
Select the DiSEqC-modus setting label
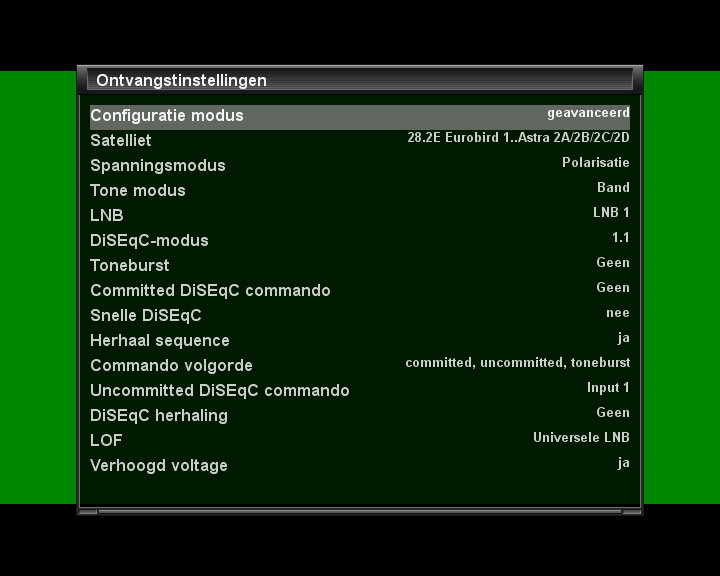click(149, 240)
